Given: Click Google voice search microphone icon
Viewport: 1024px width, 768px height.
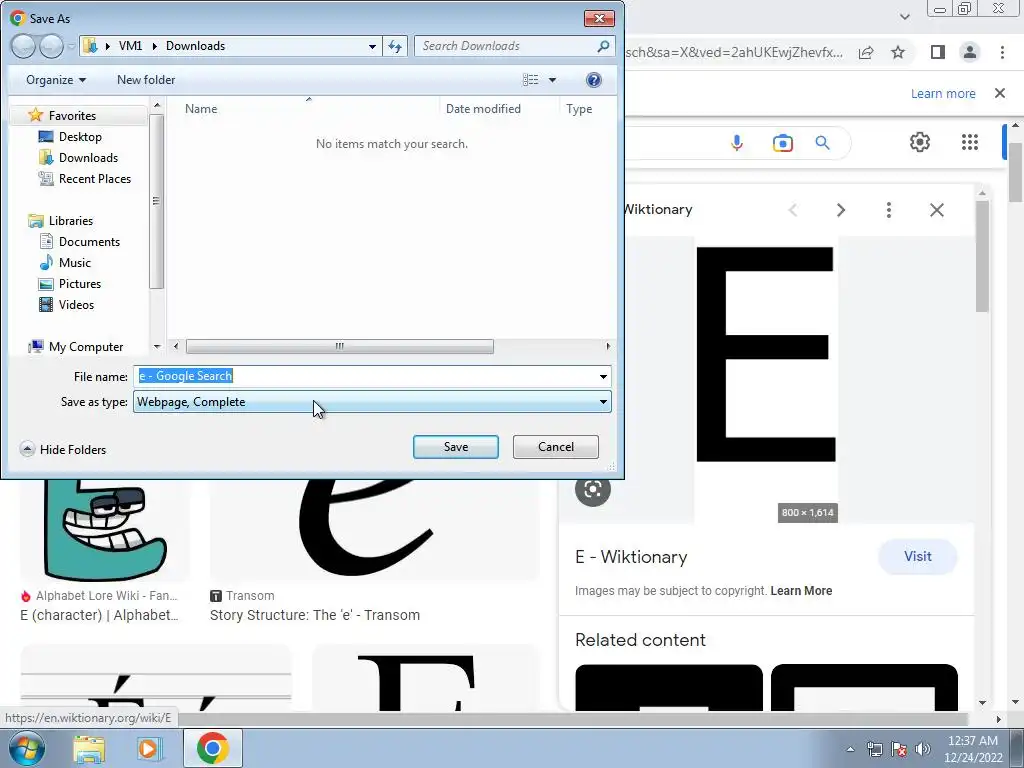Looking at the screenshot, I should click(x=737, y=142).
